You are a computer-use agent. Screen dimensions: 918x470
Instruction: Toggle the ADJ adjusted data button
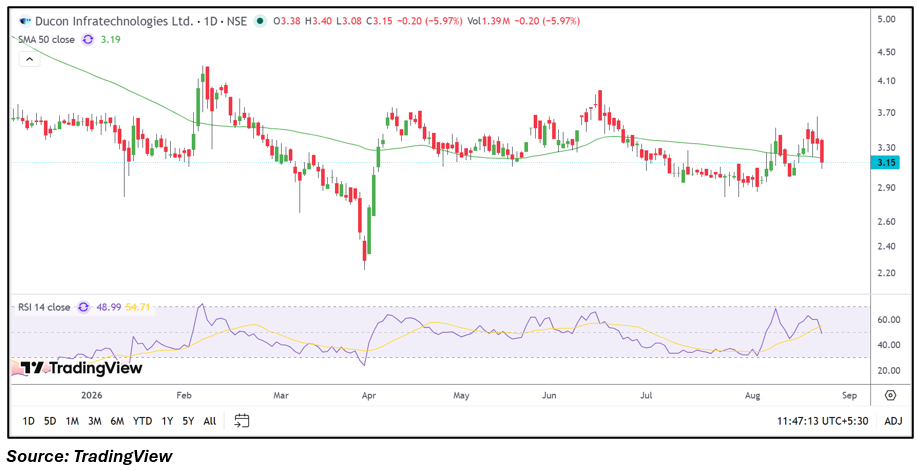[893, 421]
